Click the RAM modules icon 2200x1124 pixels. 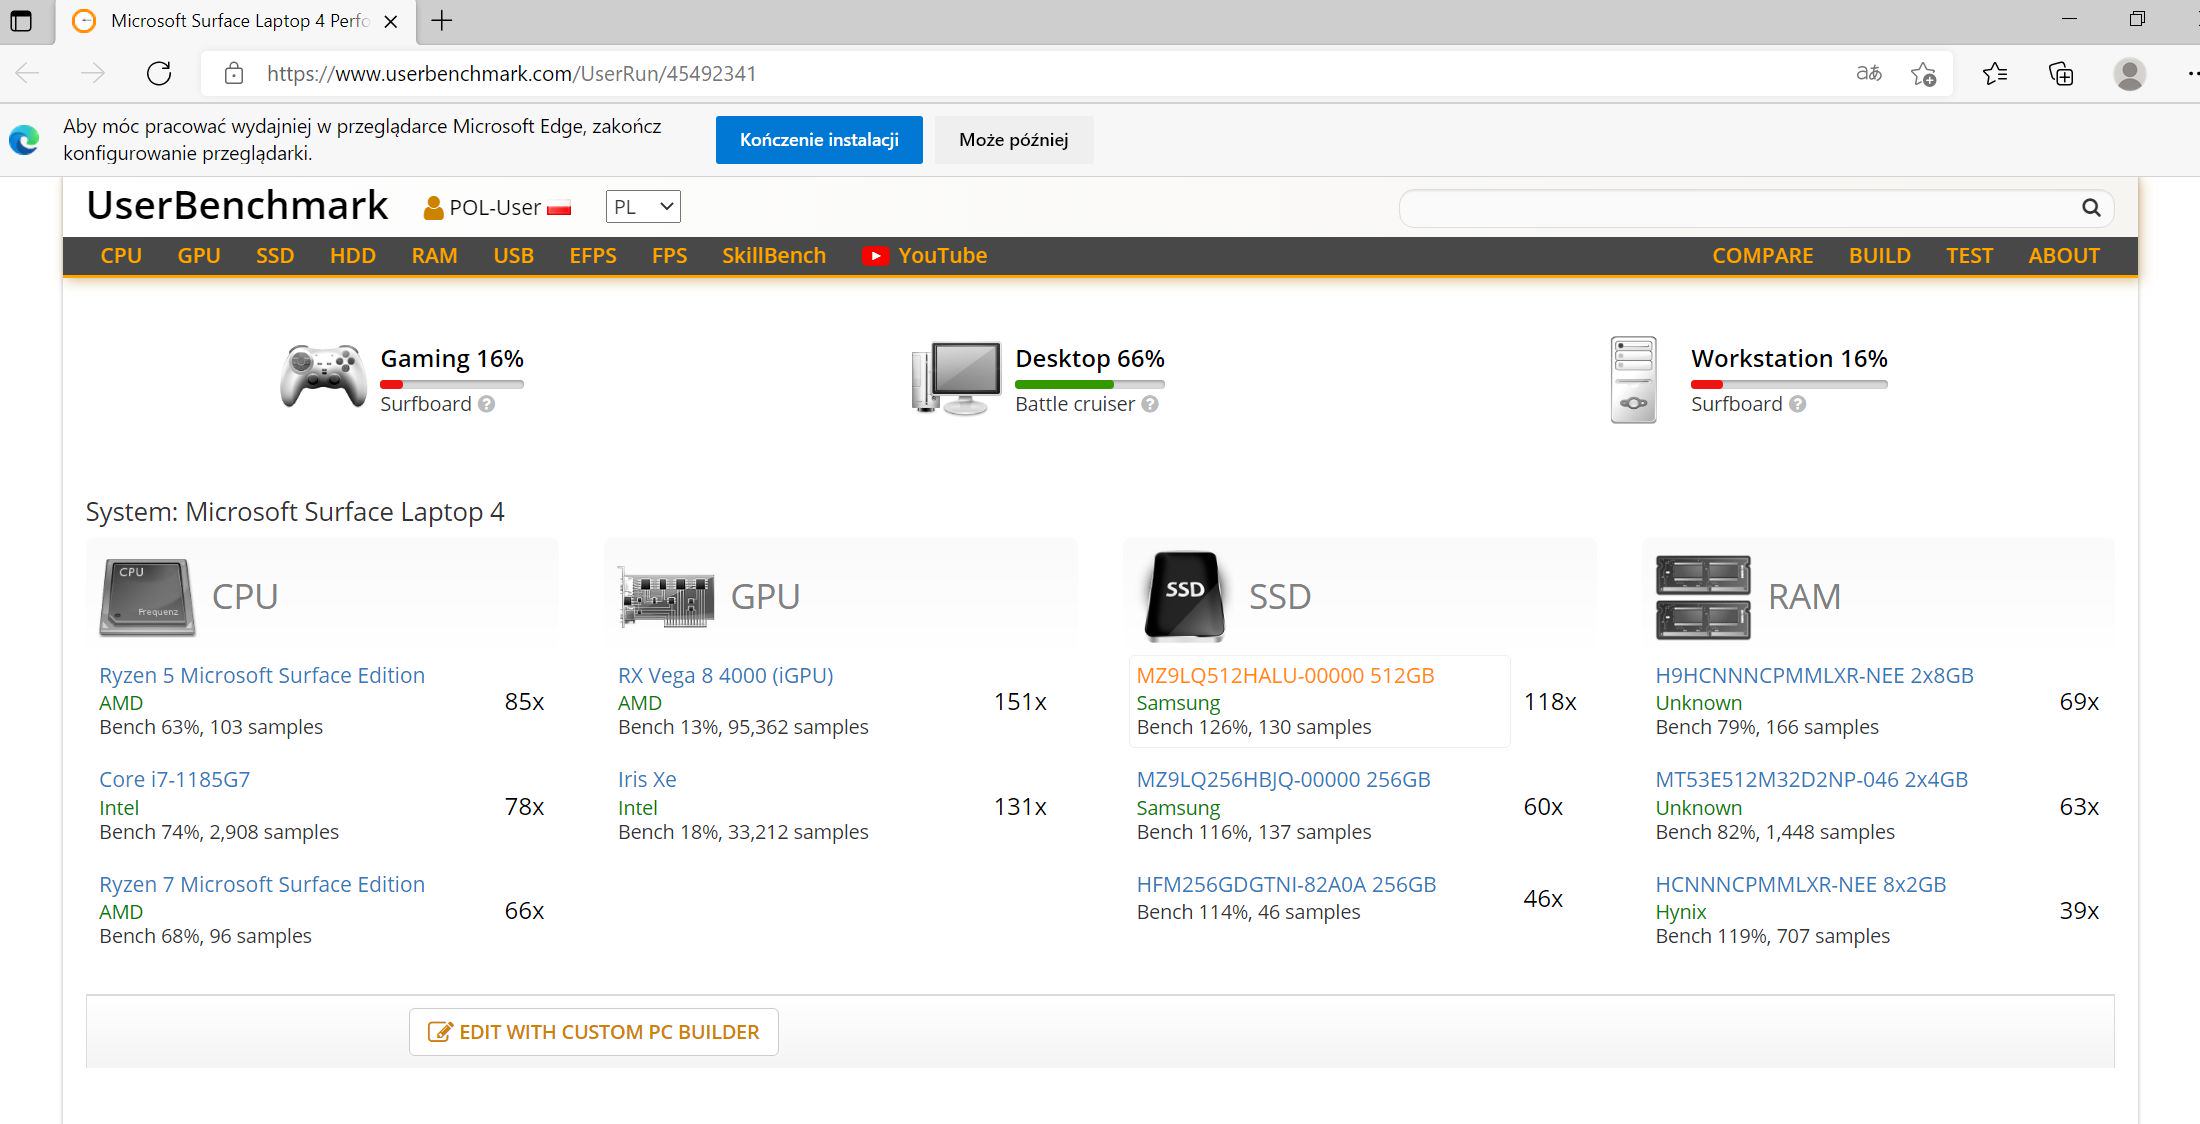[1703, 597]
